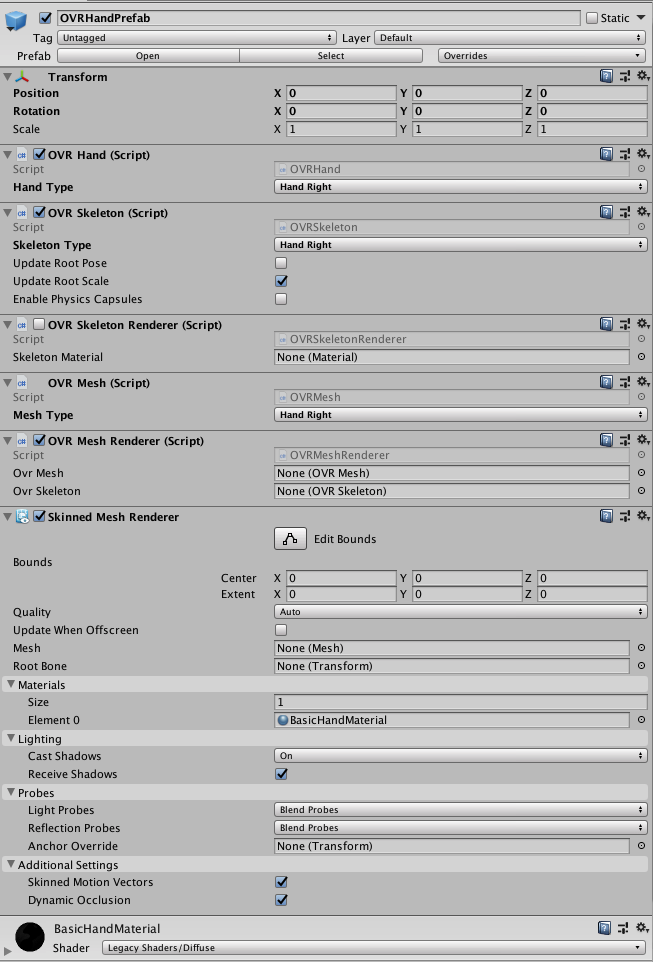Pick Ovr Mesh via object picker circle
Image resolution: width=653 pixels, height=962 pixels.
tap(641, 472)
